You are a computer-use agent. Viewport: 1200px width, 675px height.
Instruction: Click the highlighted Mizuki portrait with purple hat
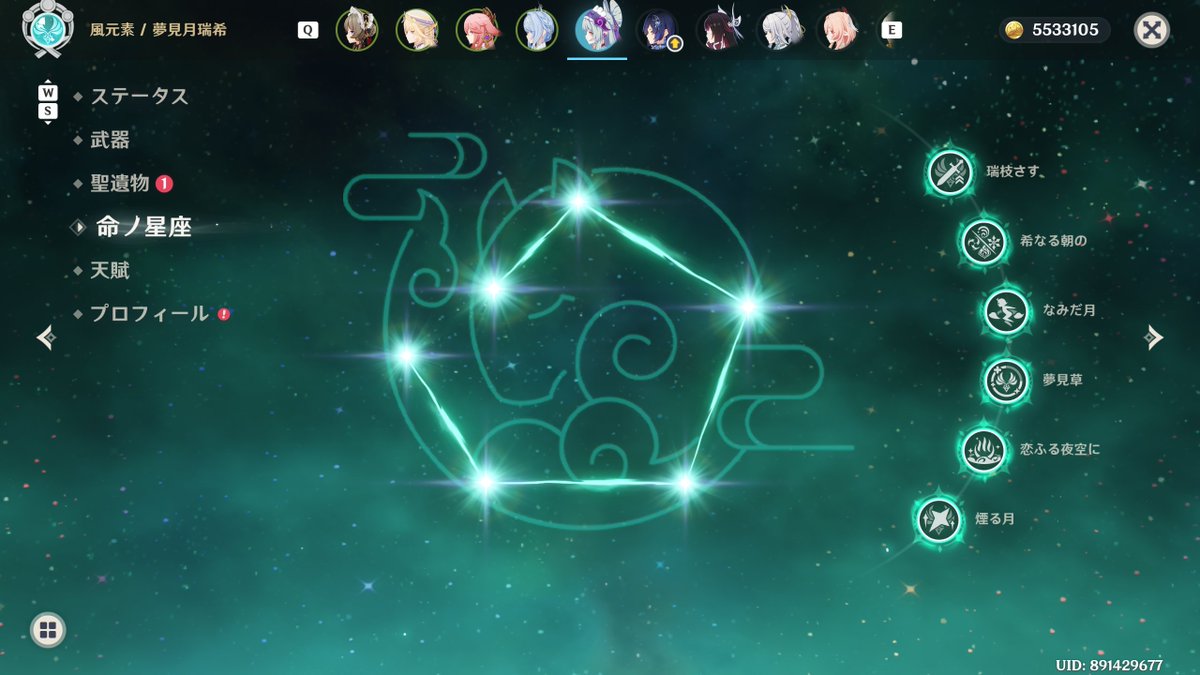597,29
